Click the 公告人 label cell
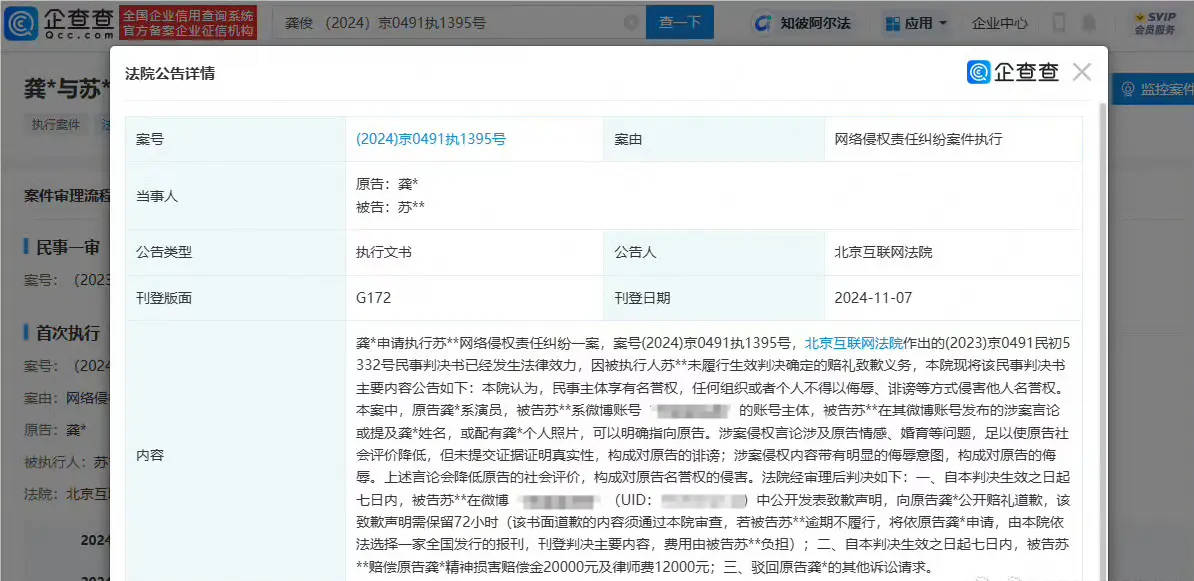This screenshot has width=1194, height=581. (714, 253)
